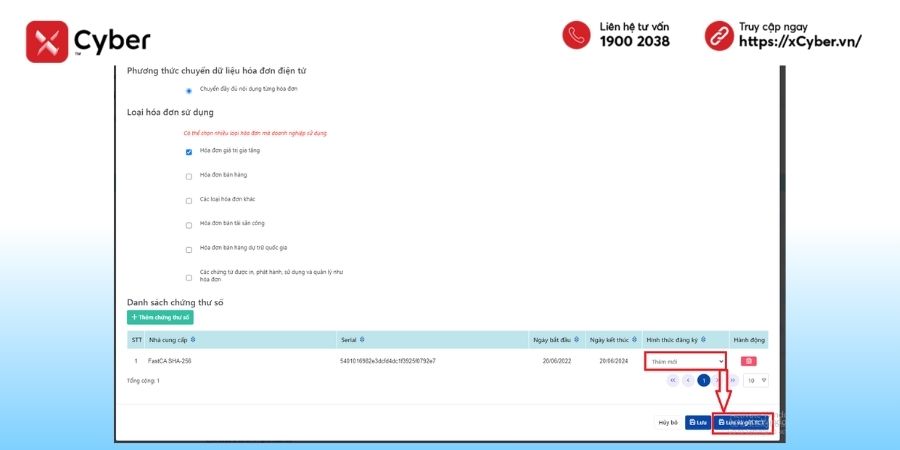This screenshot has height=450, width=900.
Task: Click the 'Hủy bỏ' button
Action: pos(668,422)
